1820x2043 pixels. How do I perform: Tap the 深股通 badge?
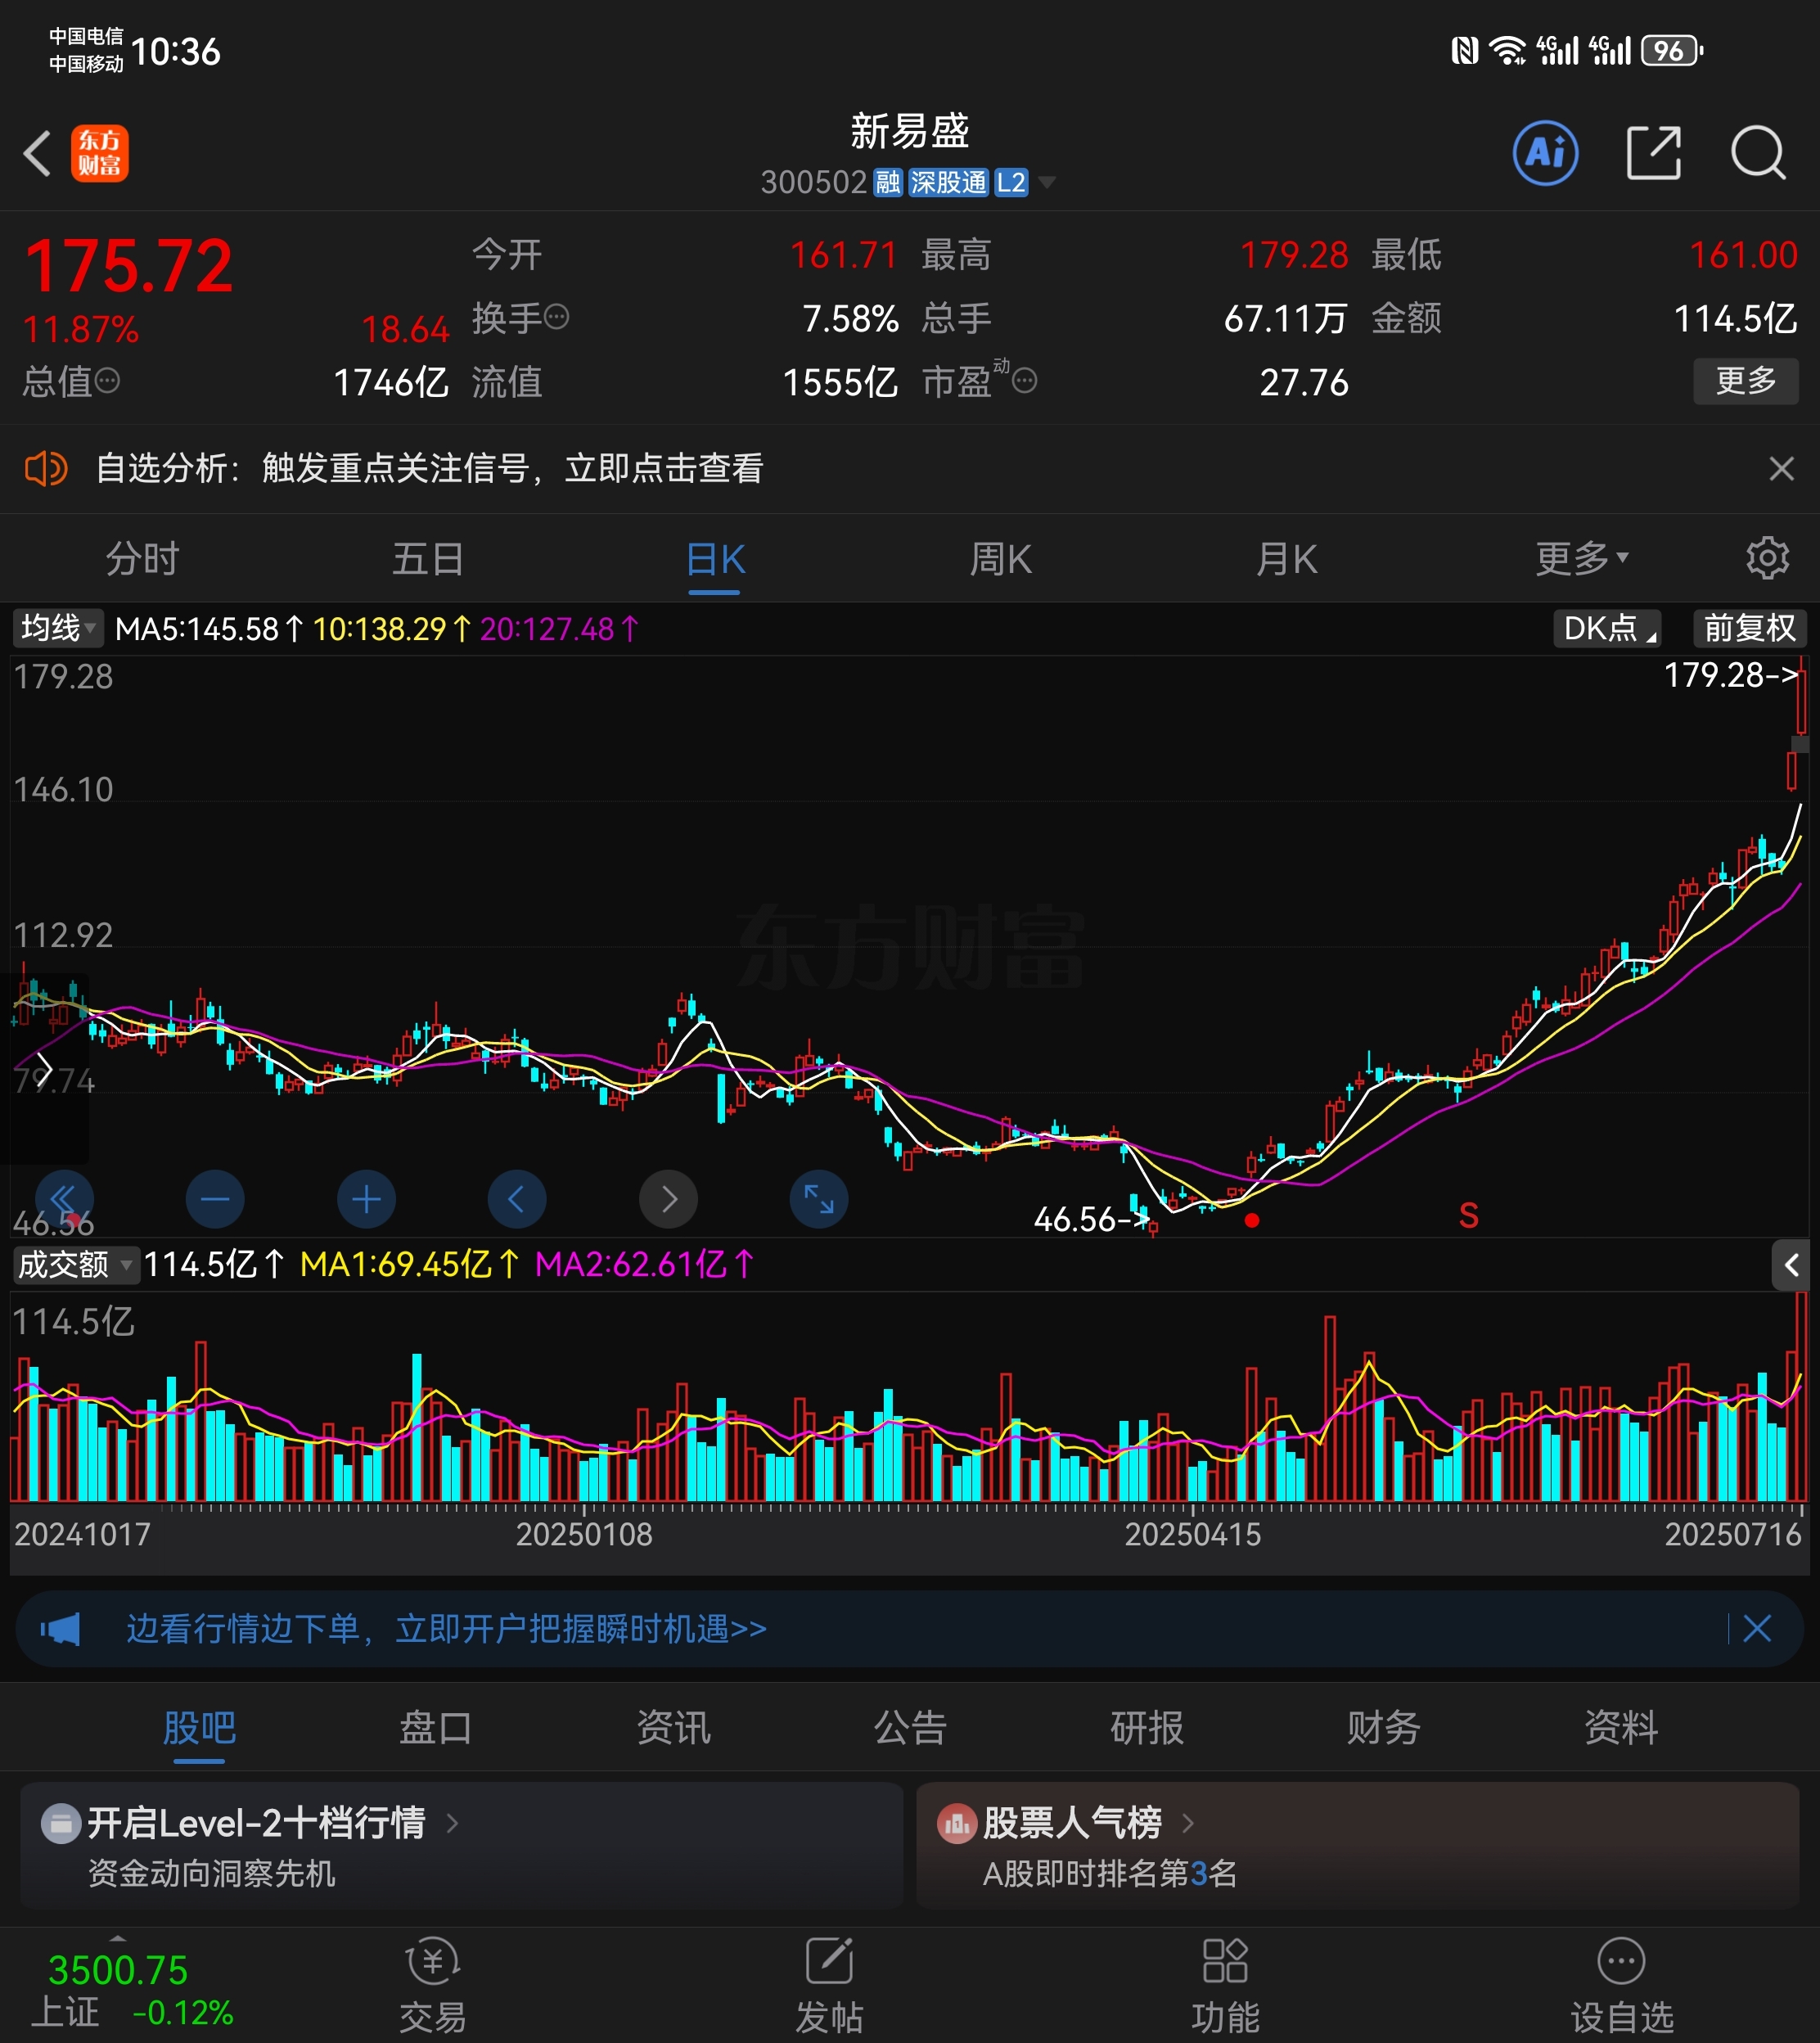pyautogui.click(x=948, y=182)
